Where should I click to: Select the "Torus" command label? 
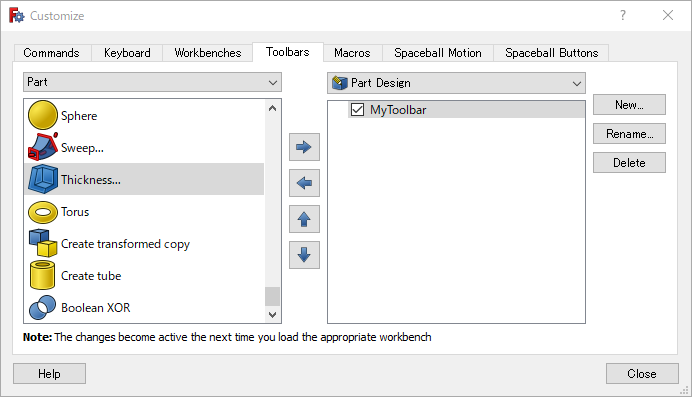(75, 212)
